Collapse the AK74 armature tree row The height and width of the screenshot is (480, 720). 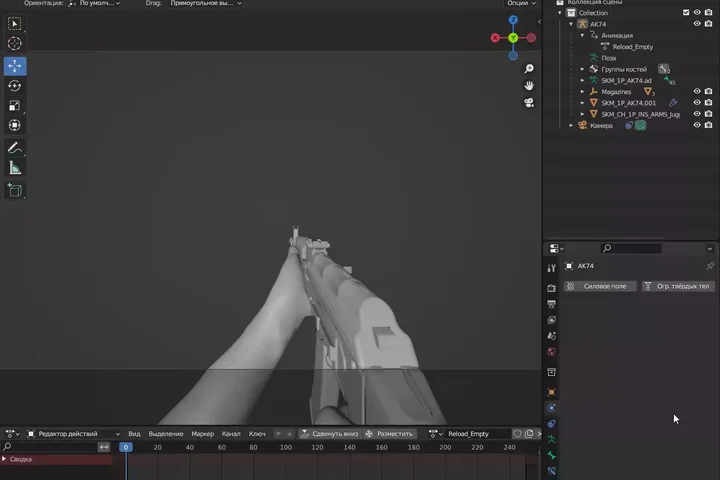click(x=571, y=24)
